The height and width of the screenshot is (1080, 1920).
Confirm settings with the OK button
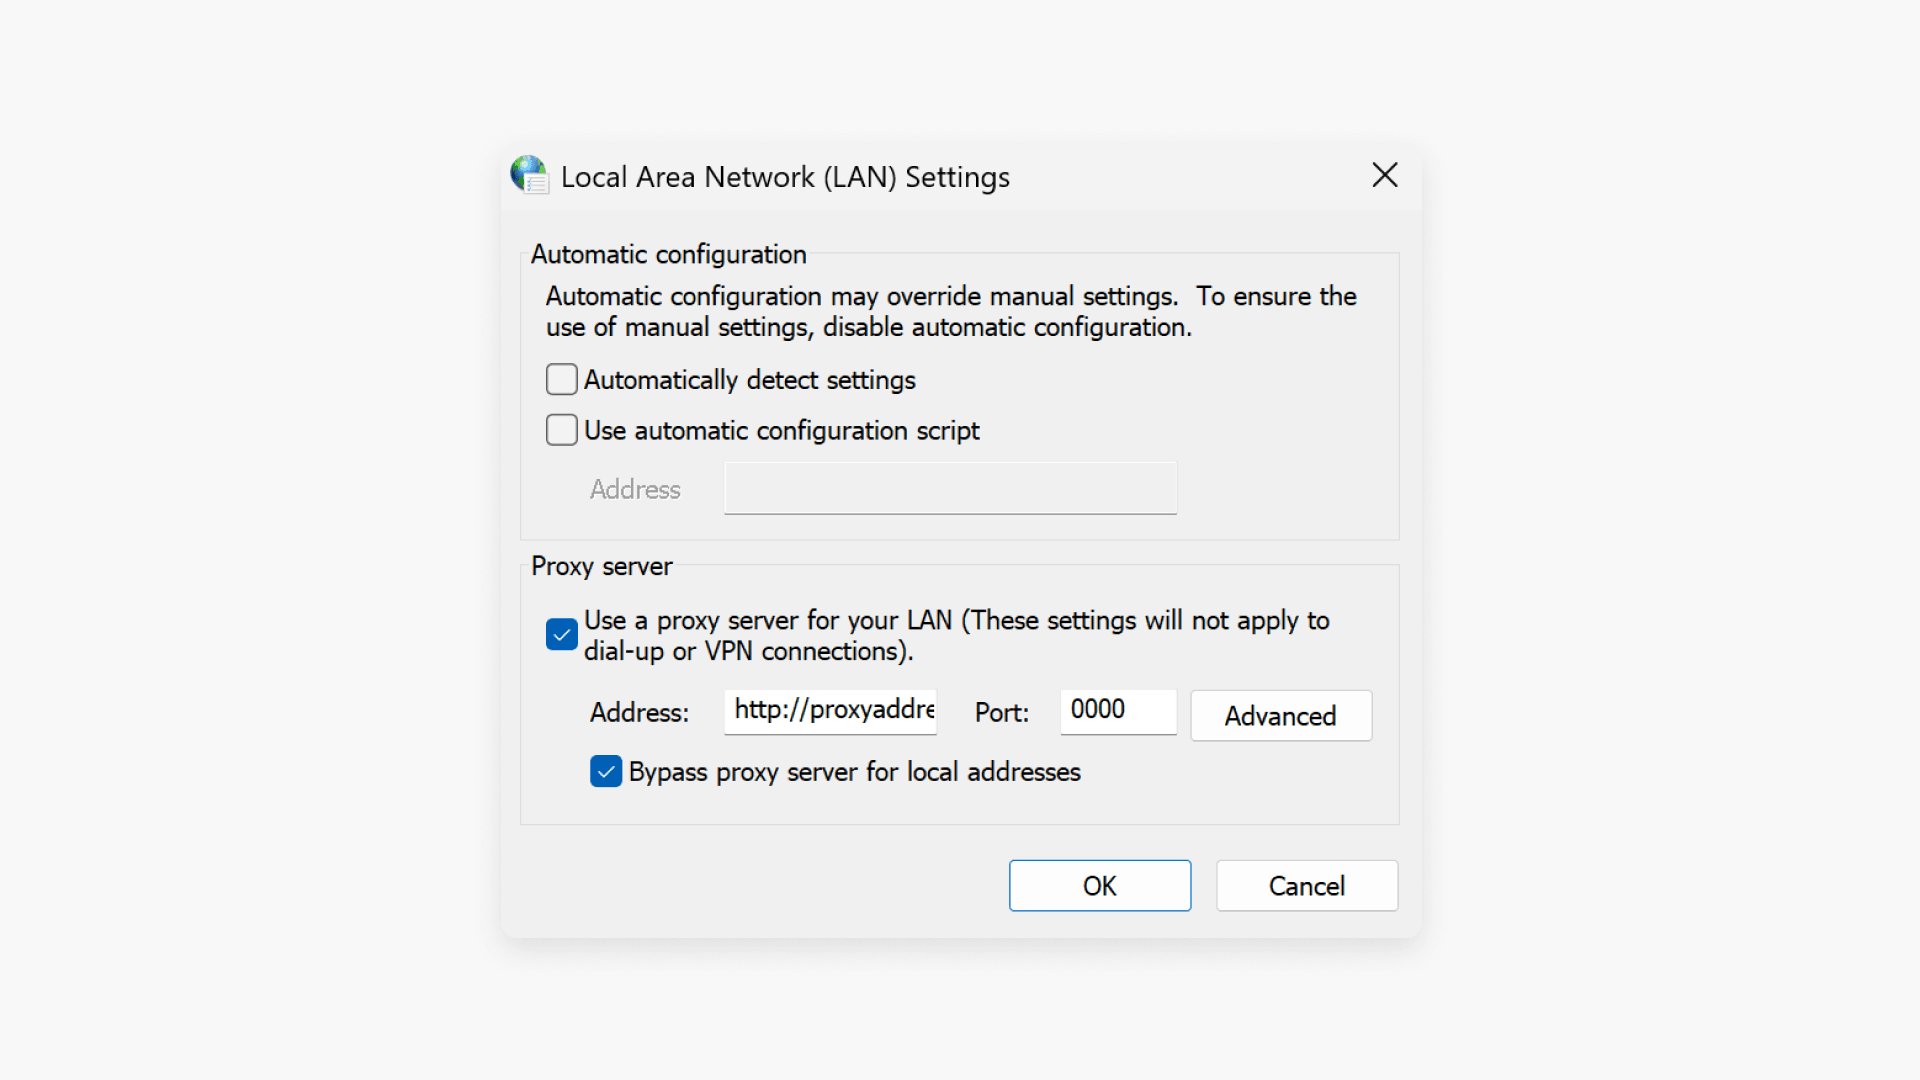1099,886
